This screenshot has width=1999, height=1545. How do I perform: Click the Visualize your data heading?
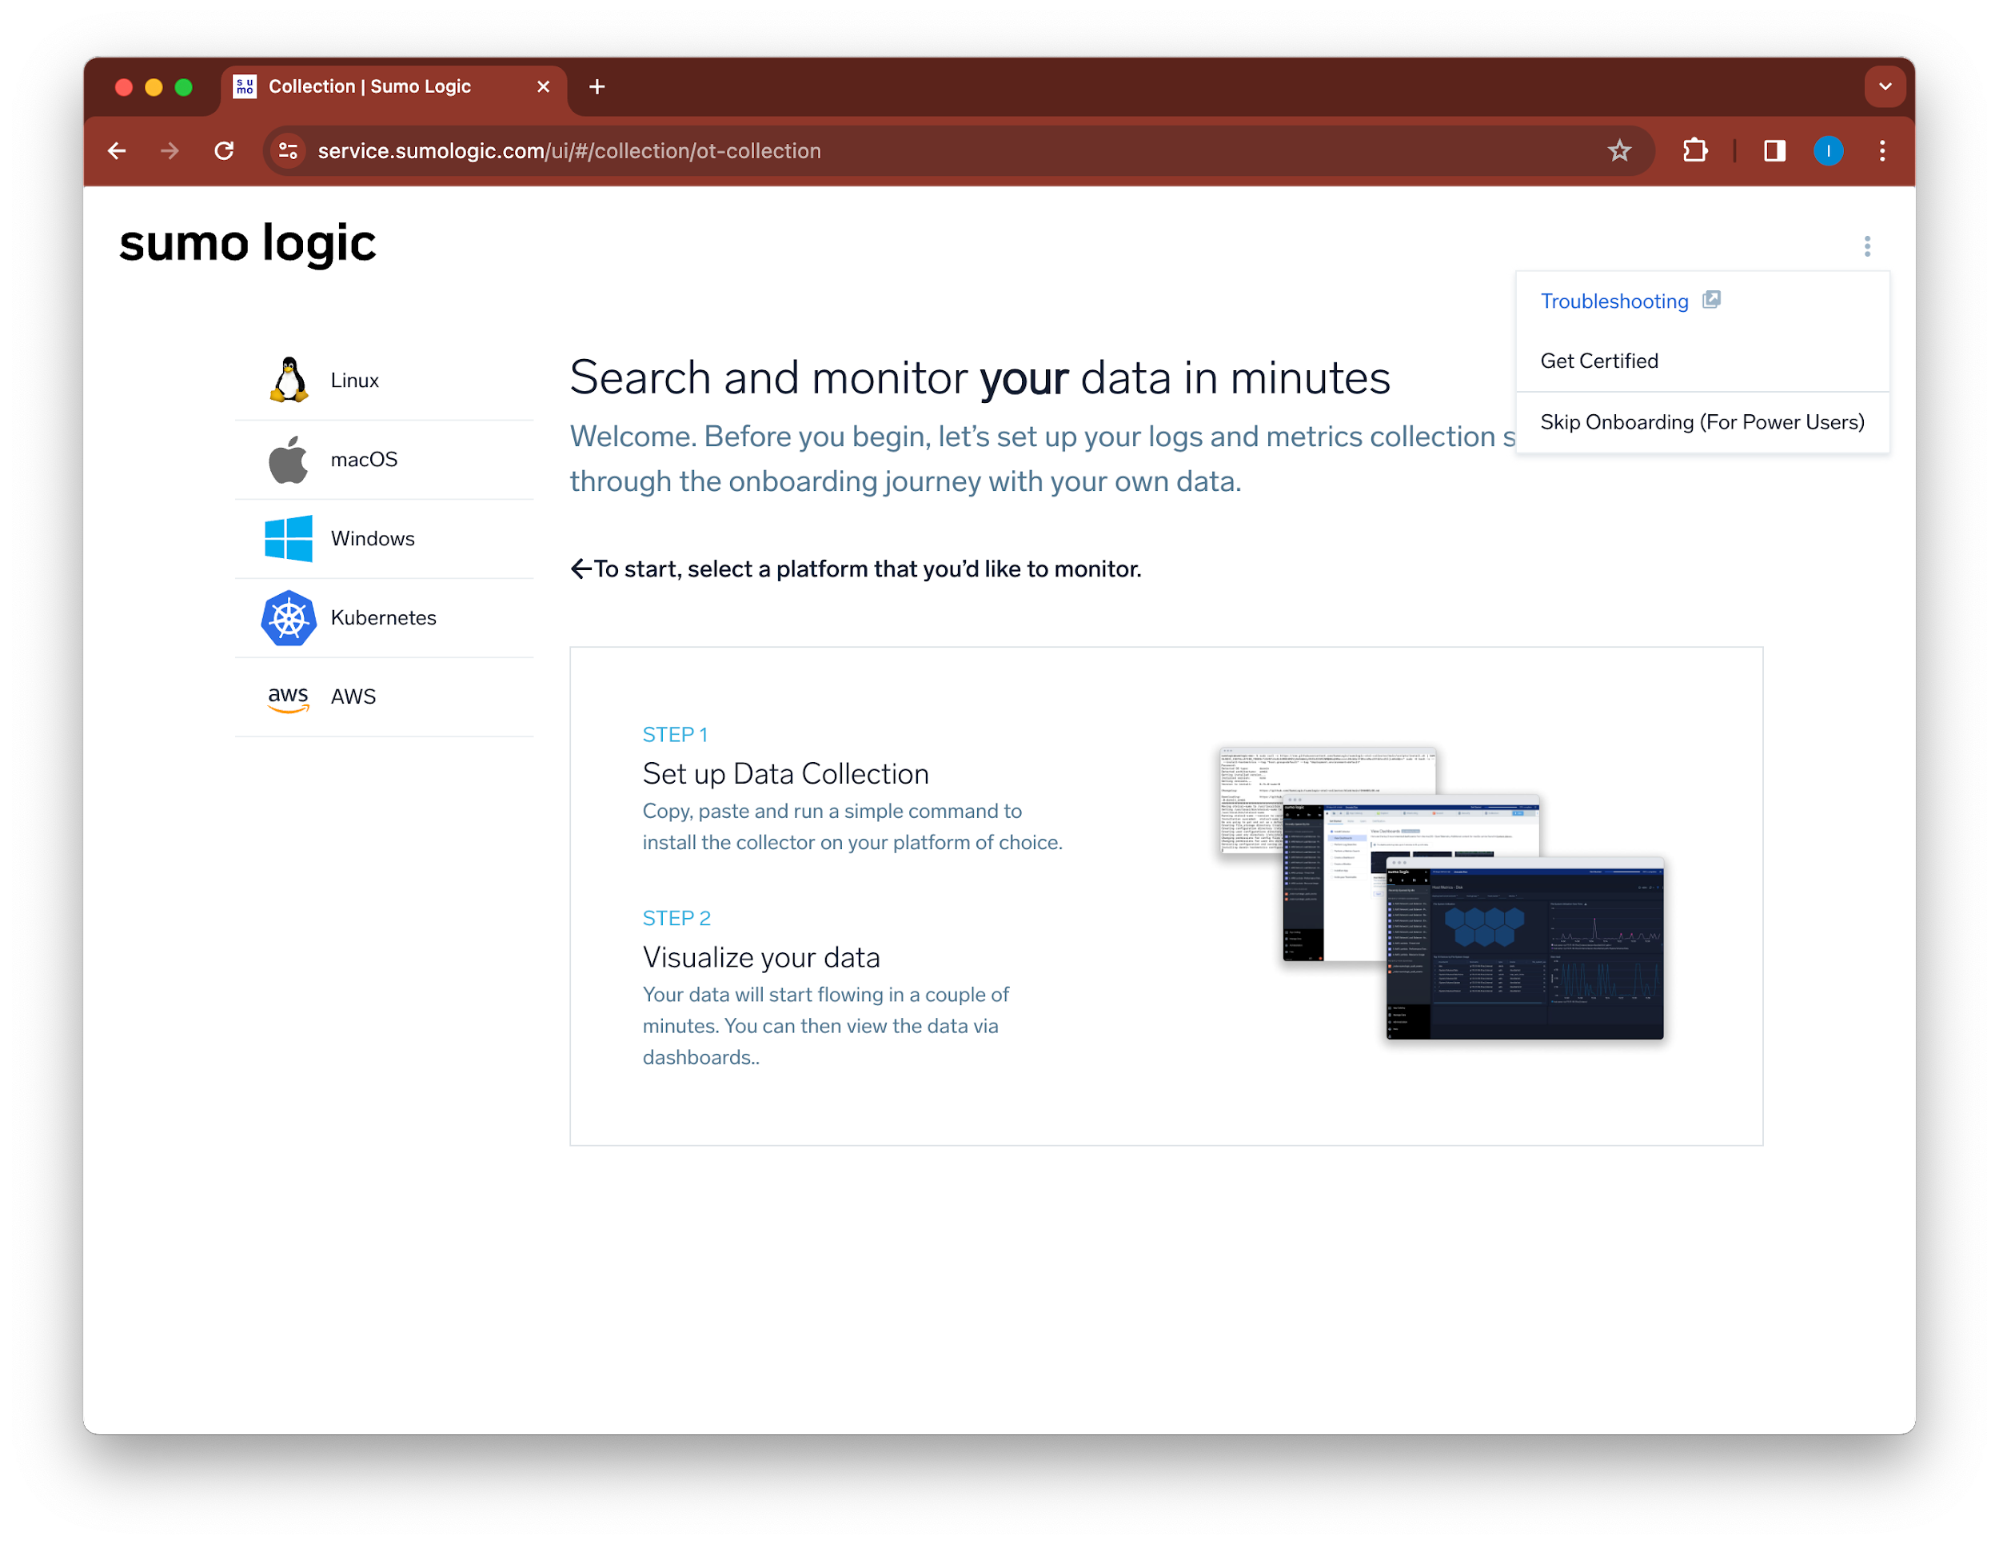pyautogui.click(x=761, y=958)
